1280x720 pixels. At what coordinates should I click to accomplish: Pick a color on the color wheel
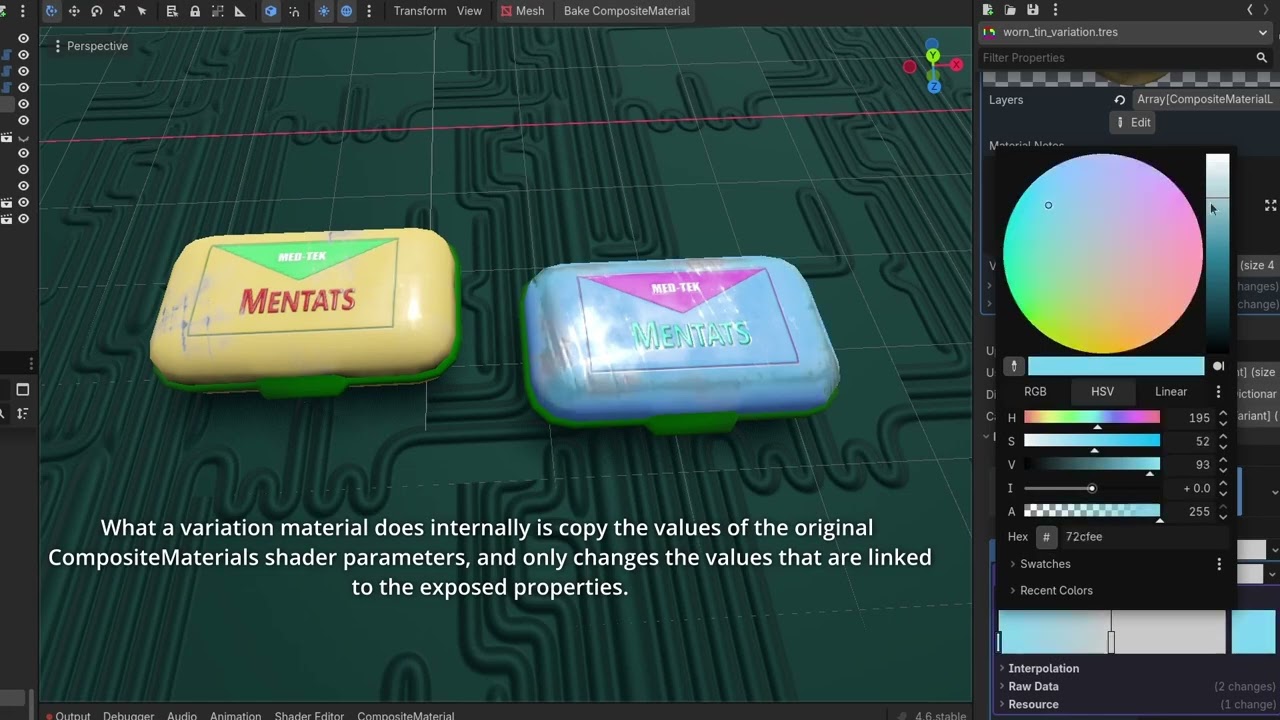[x=1103, y=254]
